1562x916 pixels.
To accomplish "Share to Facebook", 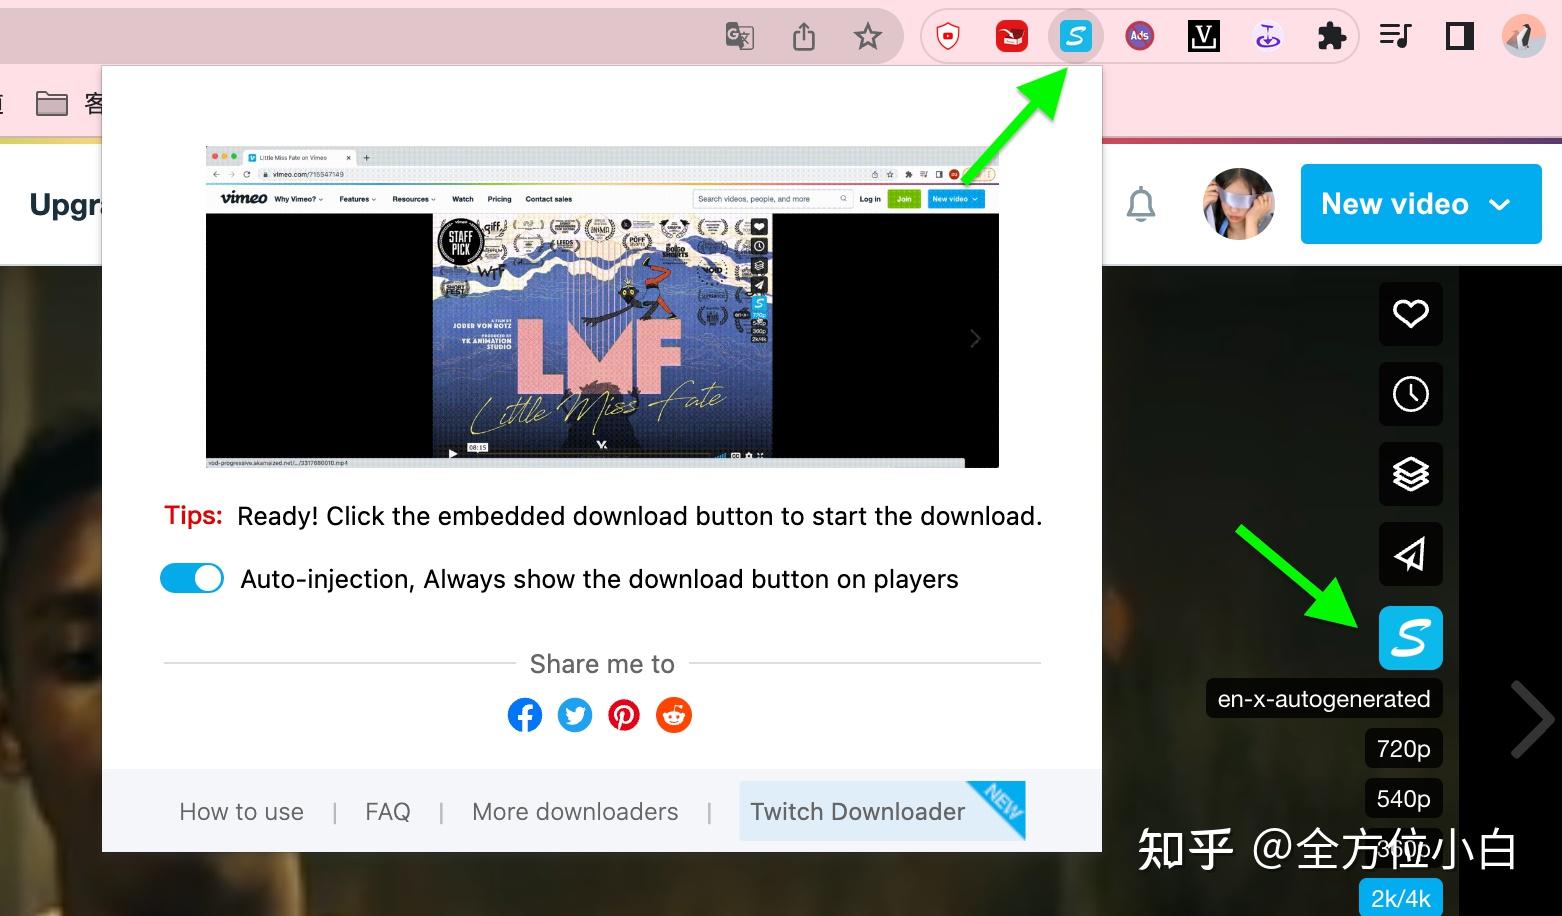I will 525,715.
